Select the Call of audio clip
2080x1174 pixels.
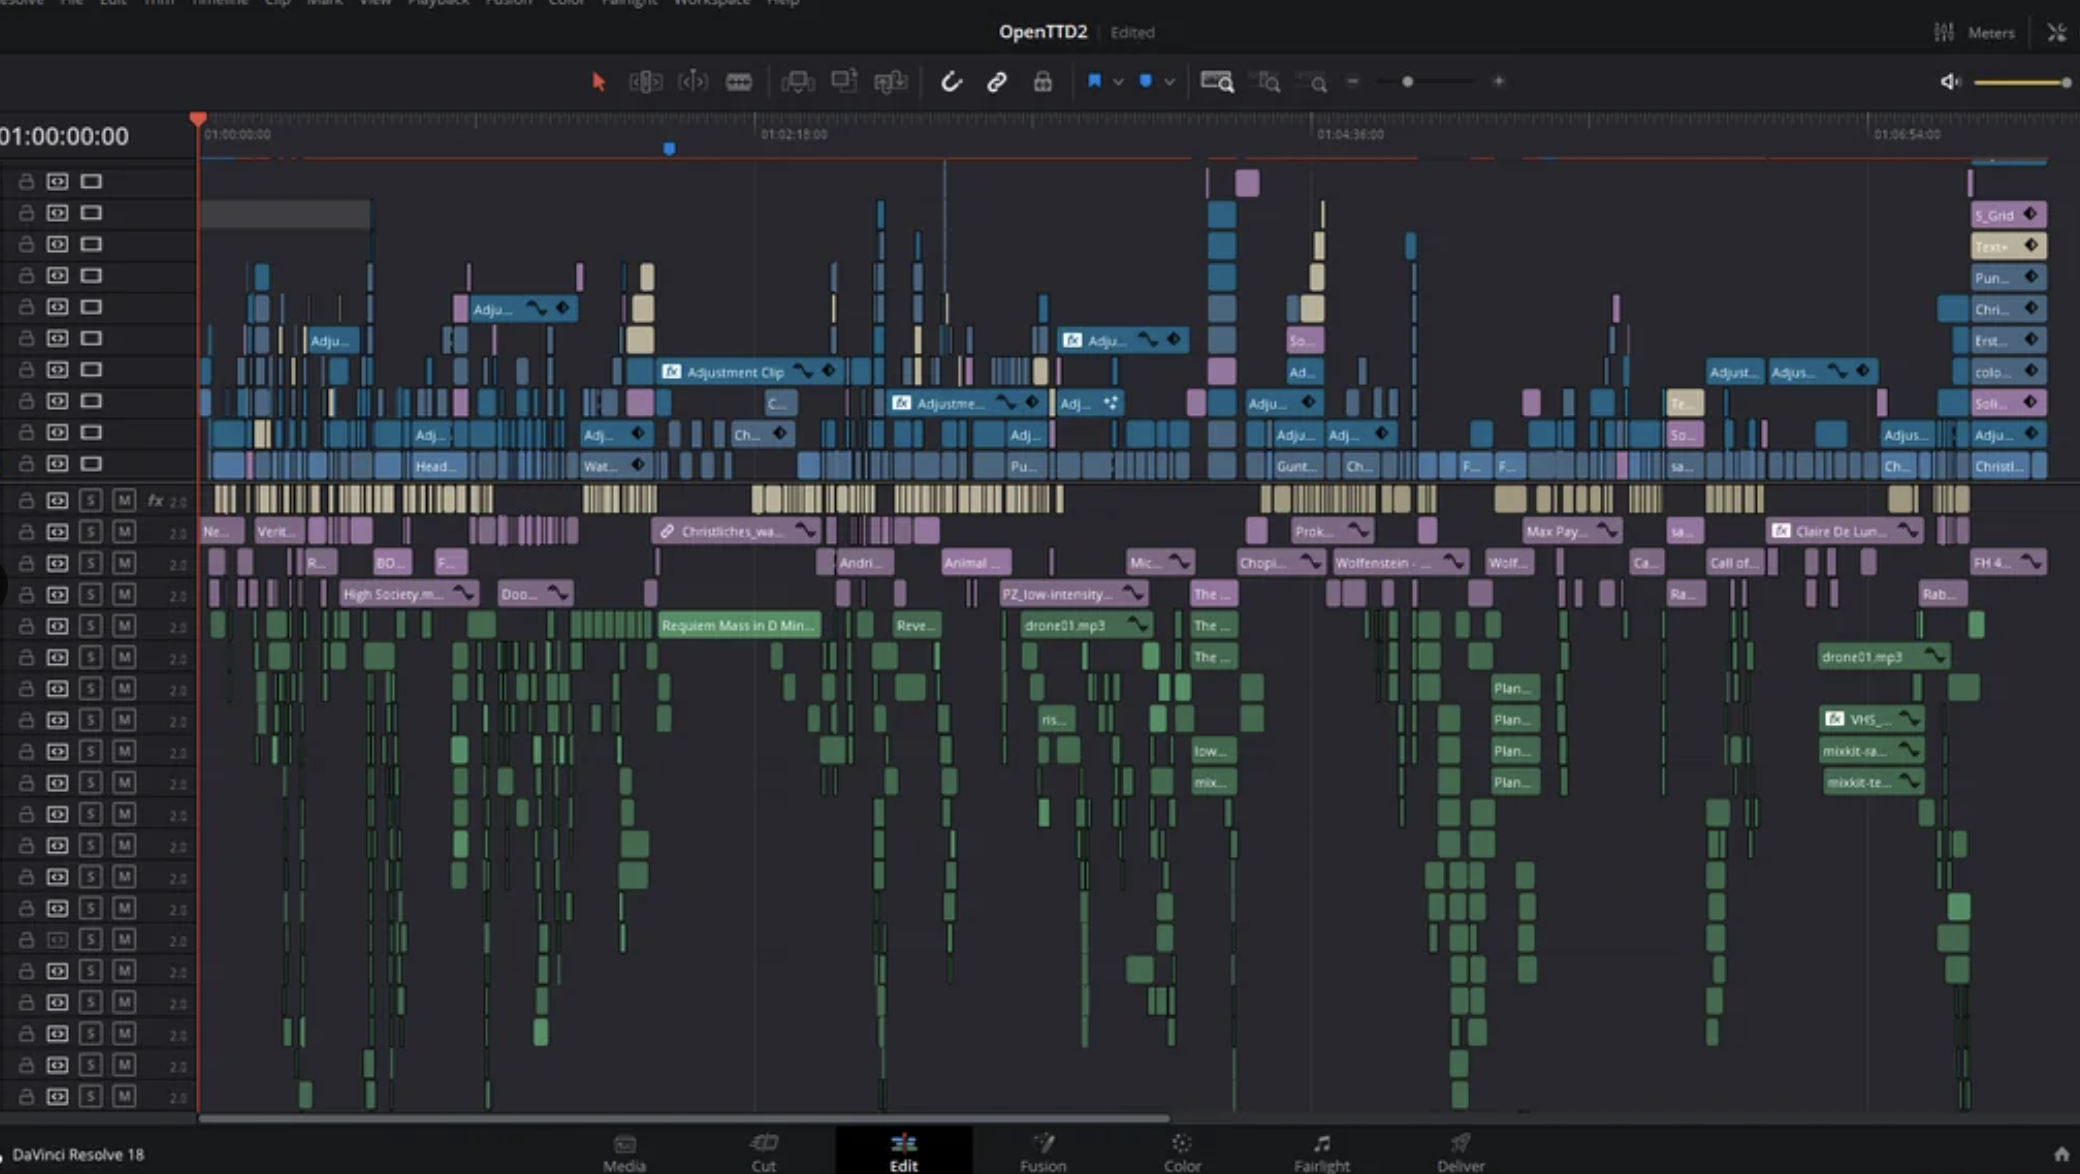point(1735,563)
